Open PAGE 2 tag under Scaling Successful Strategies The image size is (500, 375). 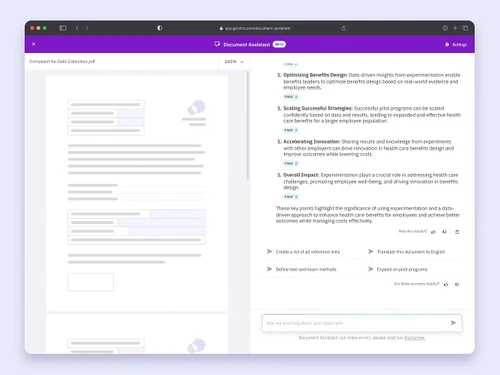[x=291, y=130]
